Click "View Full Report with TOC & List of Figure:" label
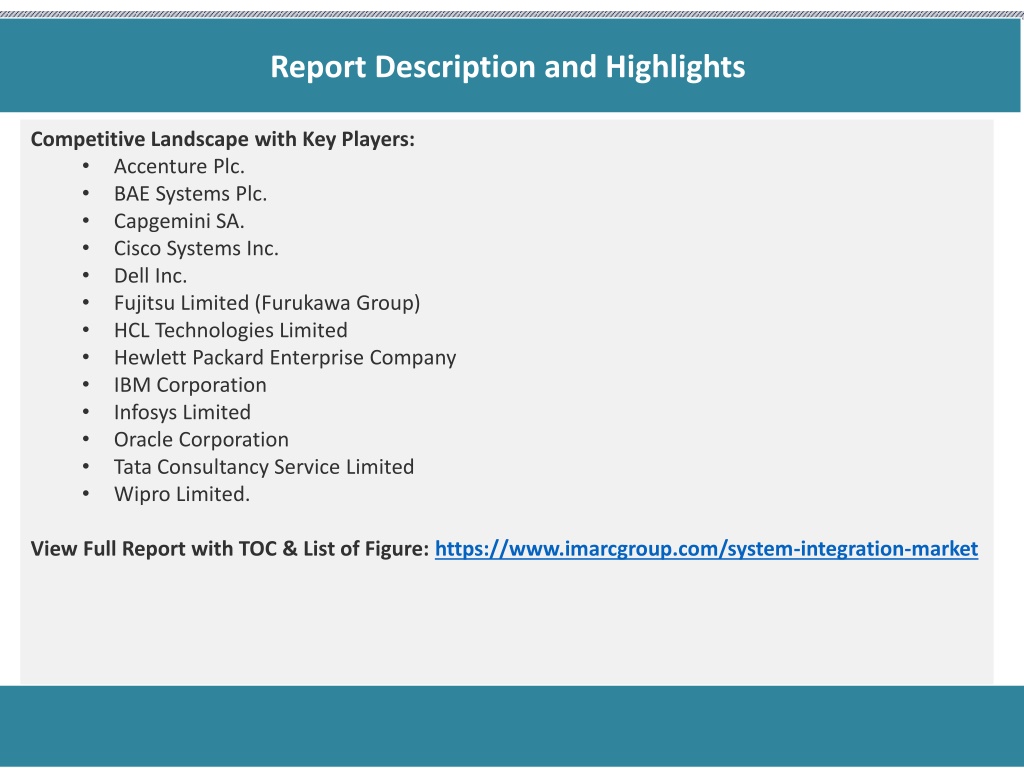The image size is (1024, 768). [x=230, y=549]
